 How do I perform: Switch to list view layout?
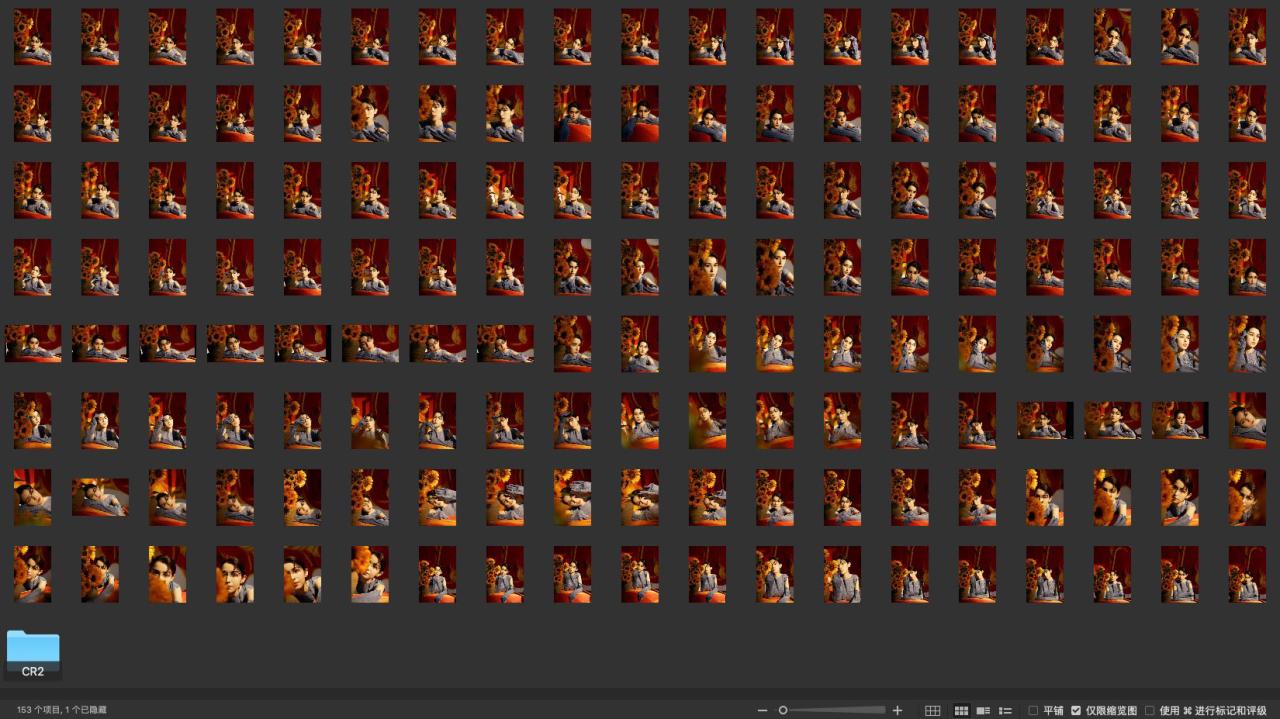[x=1006, y=710]
